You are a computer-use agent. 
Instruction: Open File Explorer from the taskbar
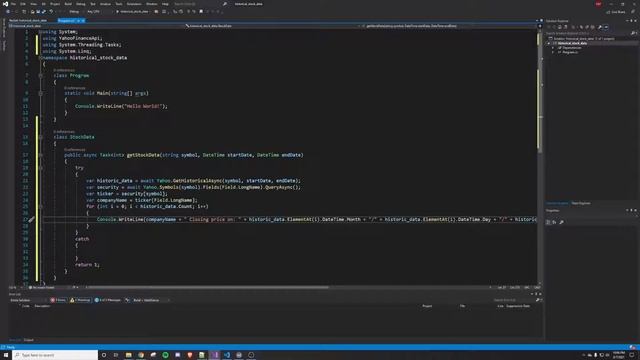coord(129,355)
